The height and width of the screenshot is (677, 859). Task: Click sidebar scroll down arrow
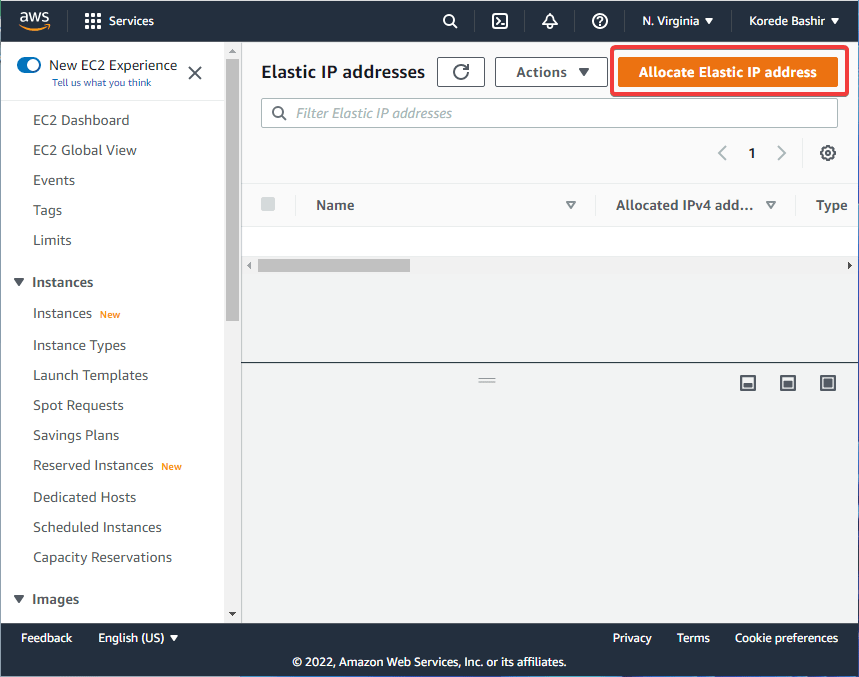(232, 614)
